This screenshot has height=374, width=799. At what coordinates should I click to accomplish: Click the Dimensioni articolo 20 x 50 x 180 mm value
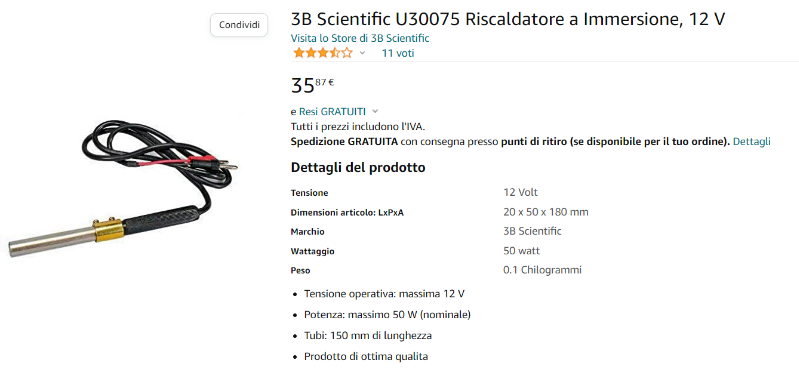545,212
